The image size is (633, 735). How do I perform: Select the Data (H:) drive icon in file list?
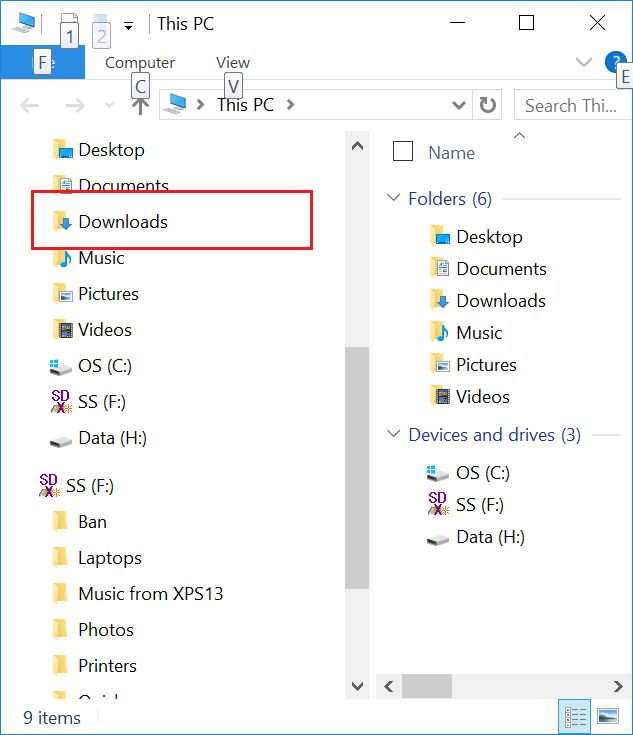[x=438, y=540]
